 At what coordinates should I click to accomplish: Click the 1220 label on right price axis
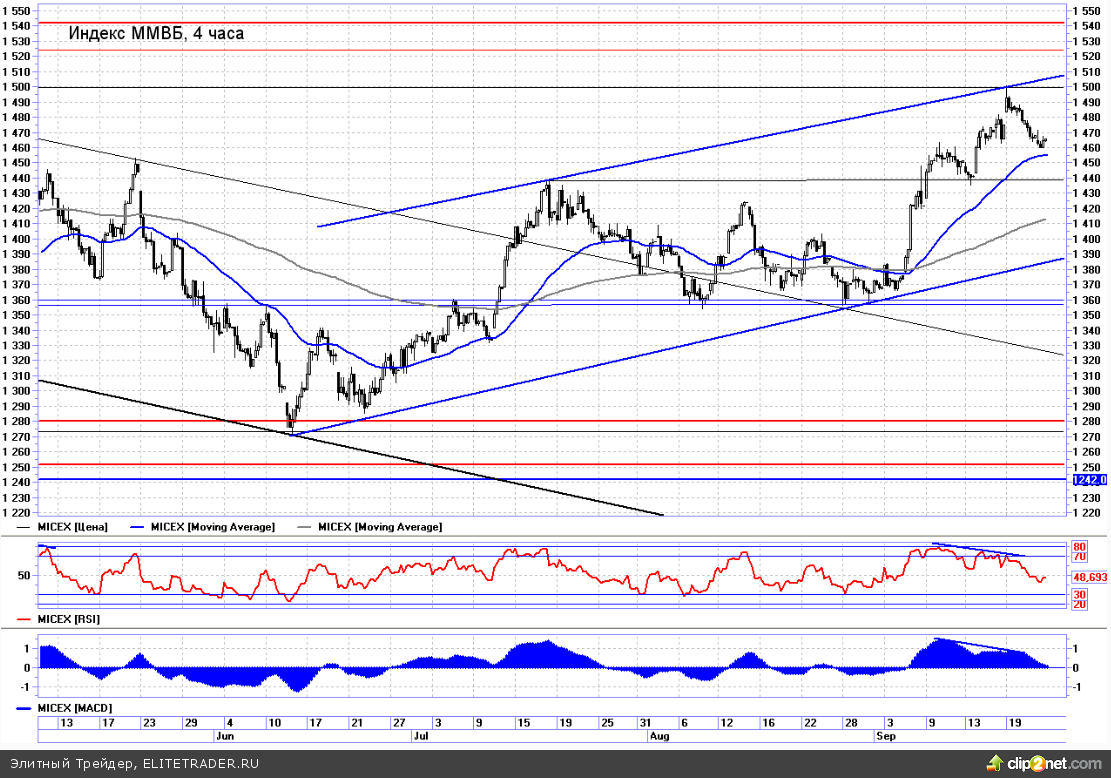point(1086,513)
